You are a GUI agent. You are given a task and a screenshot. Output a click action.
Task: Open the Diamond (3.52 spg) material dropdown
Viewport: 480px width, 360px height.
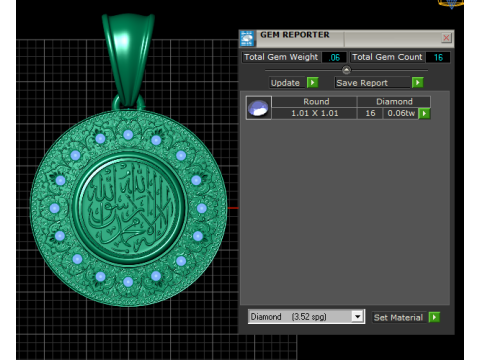[358, 316]
